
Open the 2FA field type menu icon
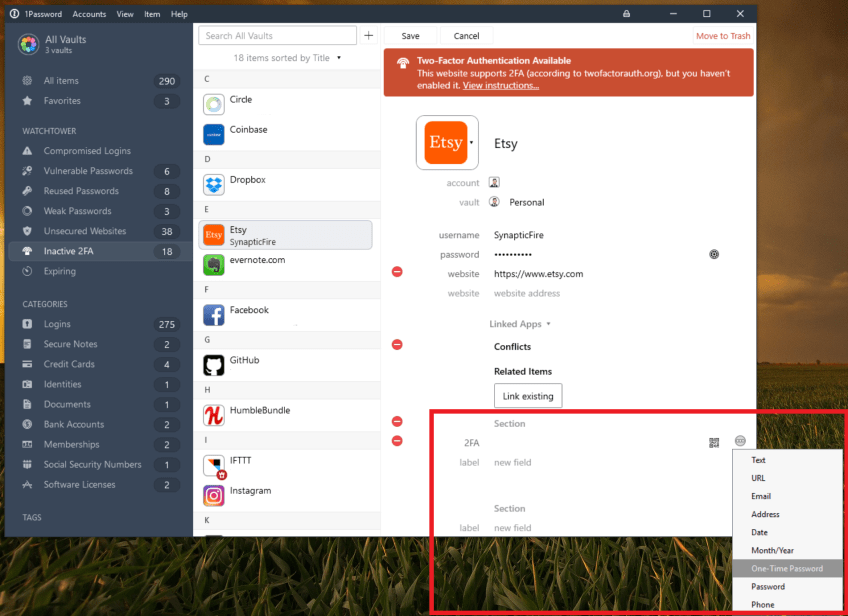tap(740, 441)
